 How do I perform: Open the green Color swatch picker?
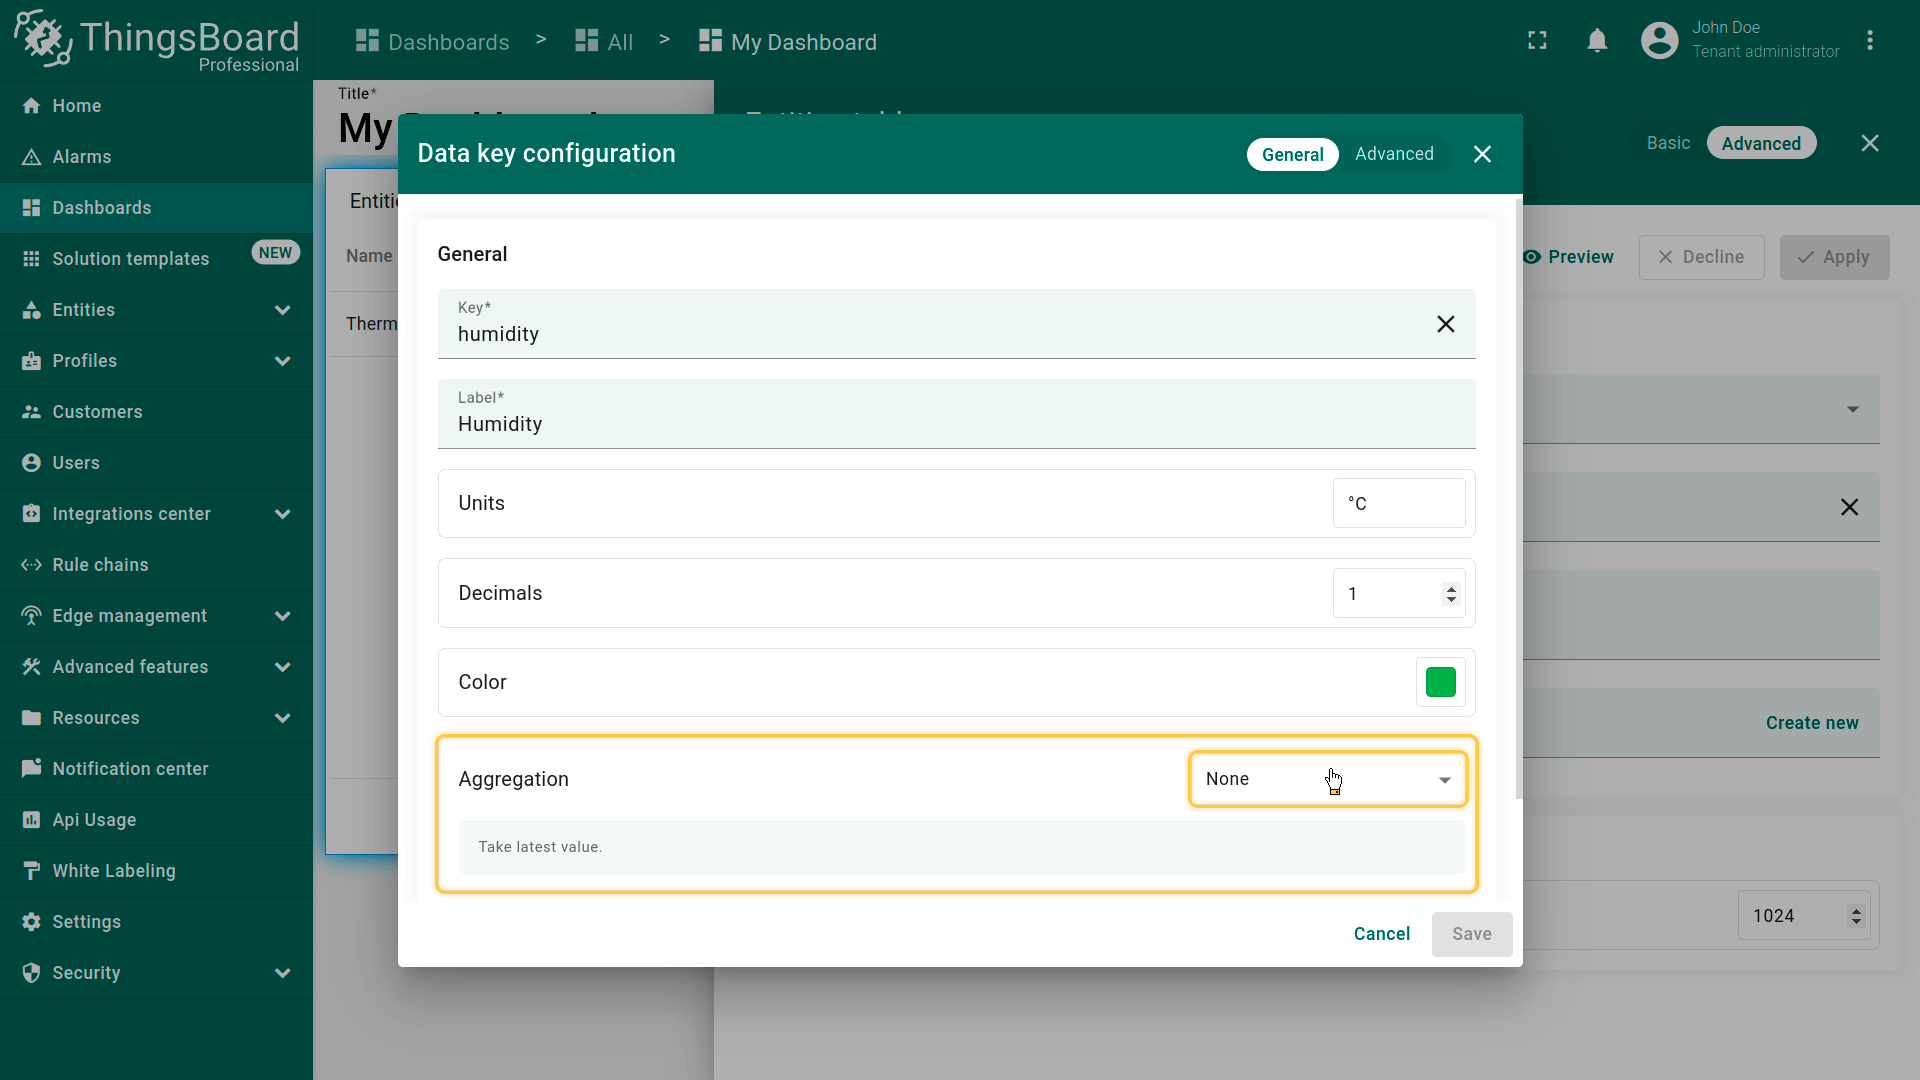click(x=1440, y=682)
